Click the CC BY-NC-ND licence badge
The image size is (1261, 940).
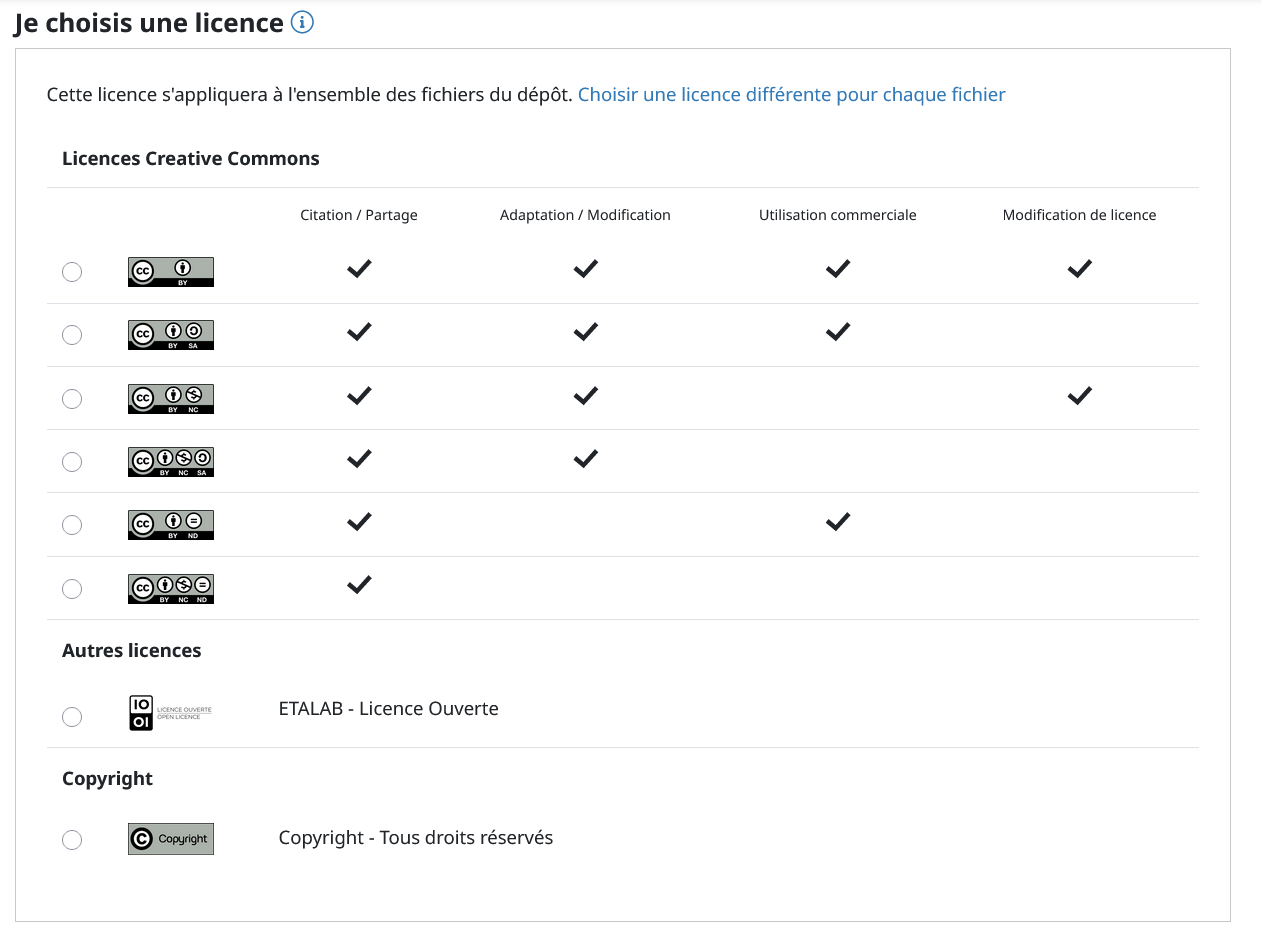[170, 589]
